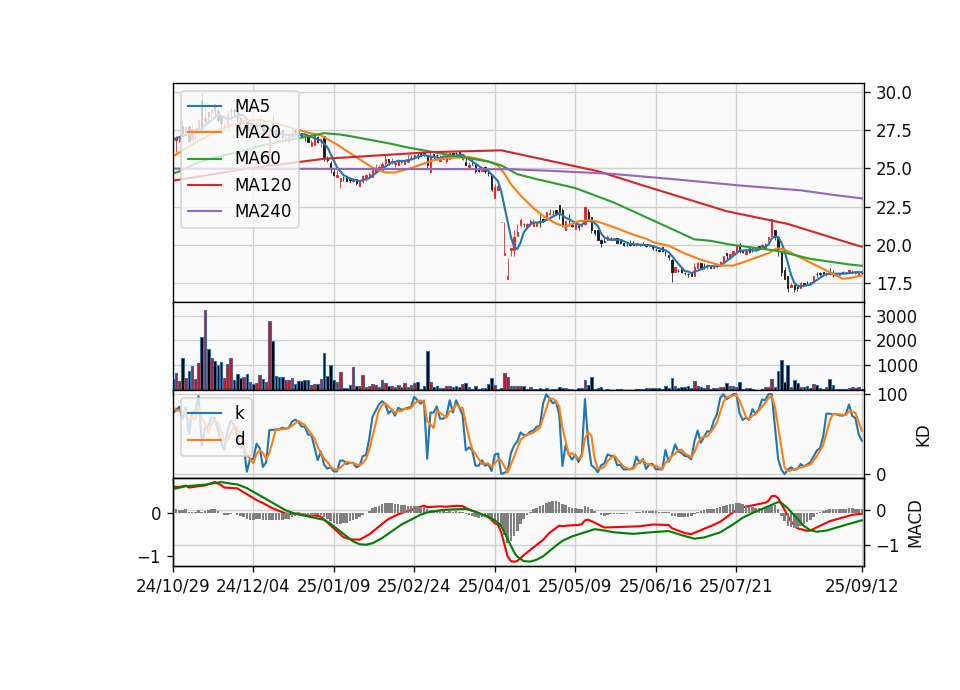Click the MA60 legend label
This screenshot has width=960, height=690.
point(258,159)
